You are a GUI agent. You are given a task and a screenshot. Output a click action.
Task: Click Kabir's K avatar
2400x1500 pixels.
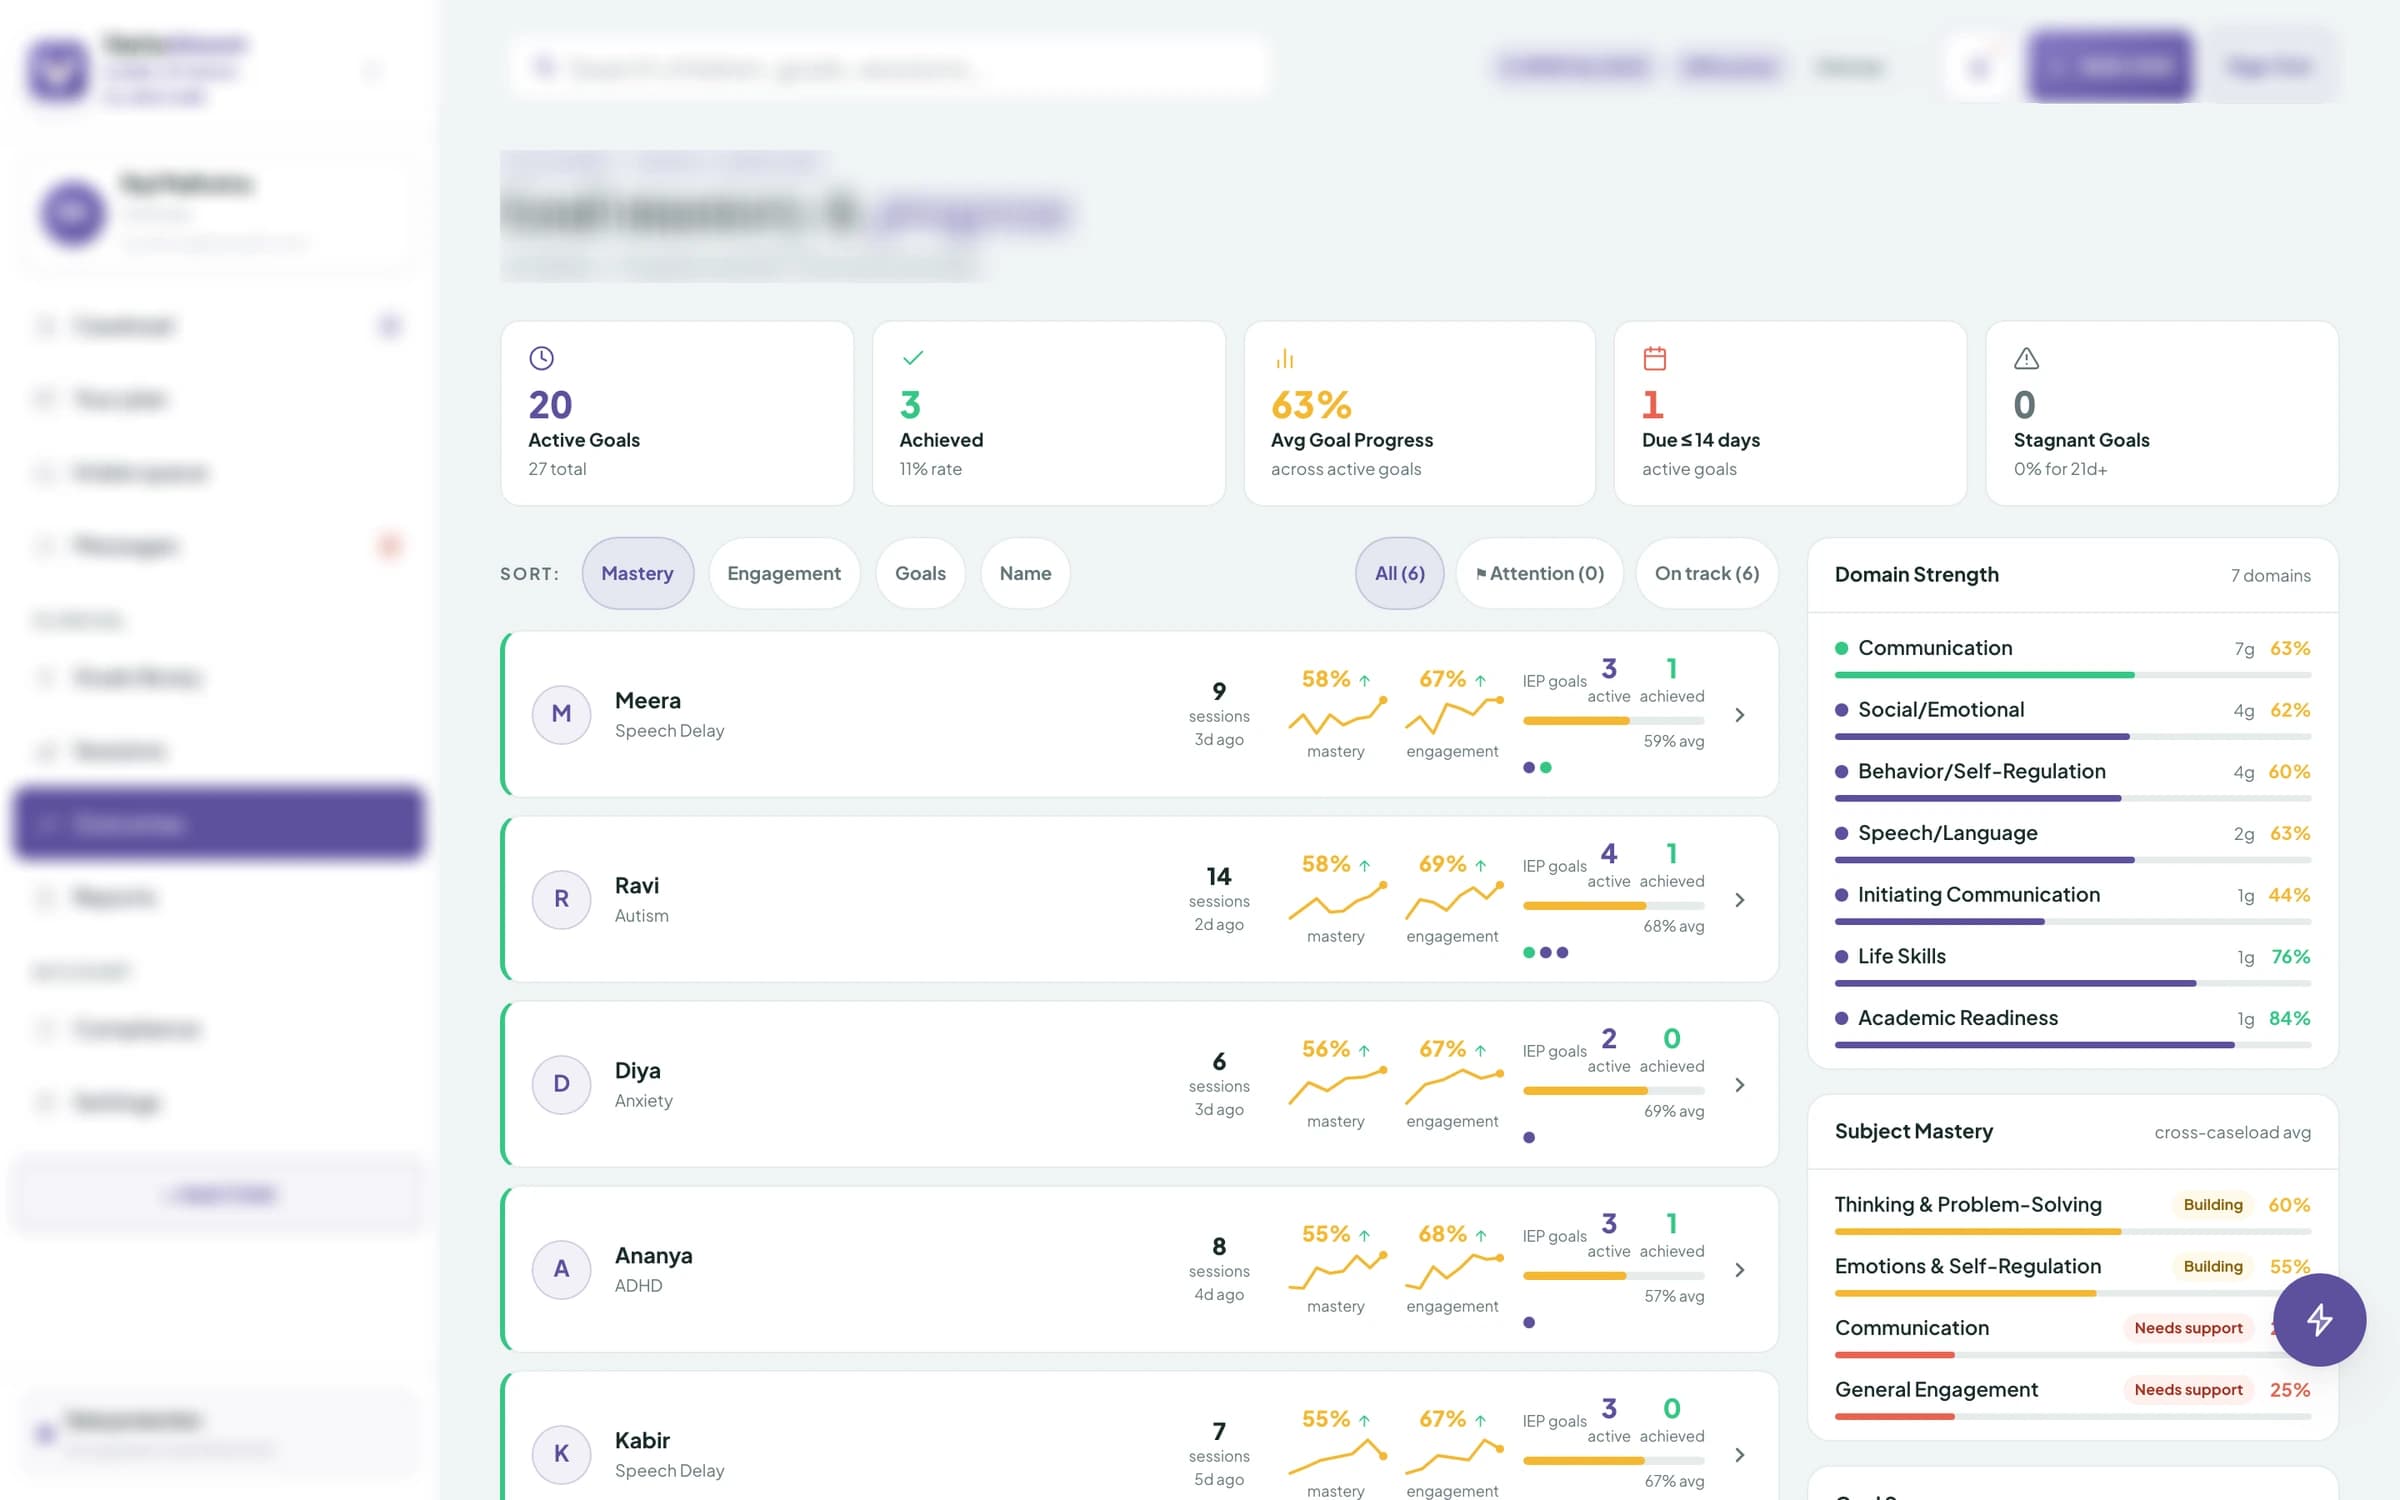[561, 1454]
